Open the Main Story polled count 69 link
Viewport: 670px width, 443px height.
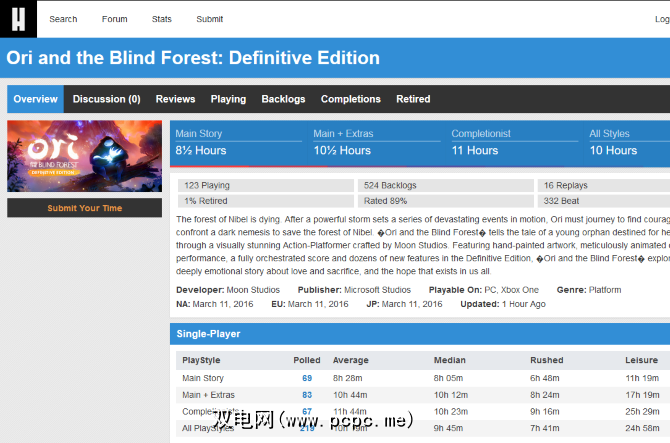(307, 378)
